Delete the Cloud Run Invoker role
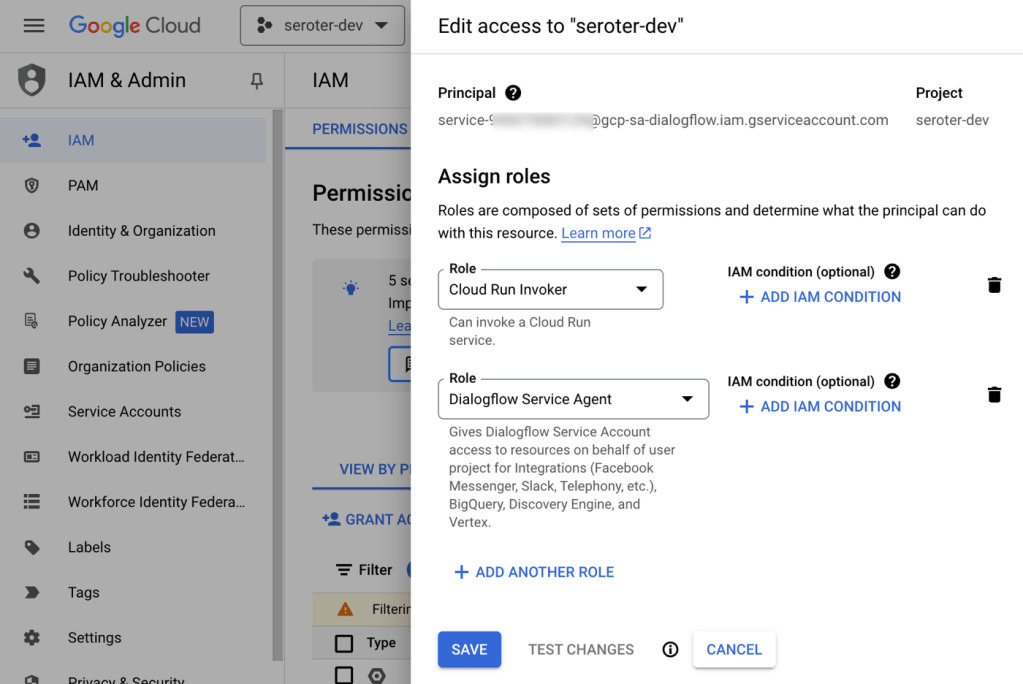The height and width of the screenshot is (684, 1023). (x=994, y=285)
